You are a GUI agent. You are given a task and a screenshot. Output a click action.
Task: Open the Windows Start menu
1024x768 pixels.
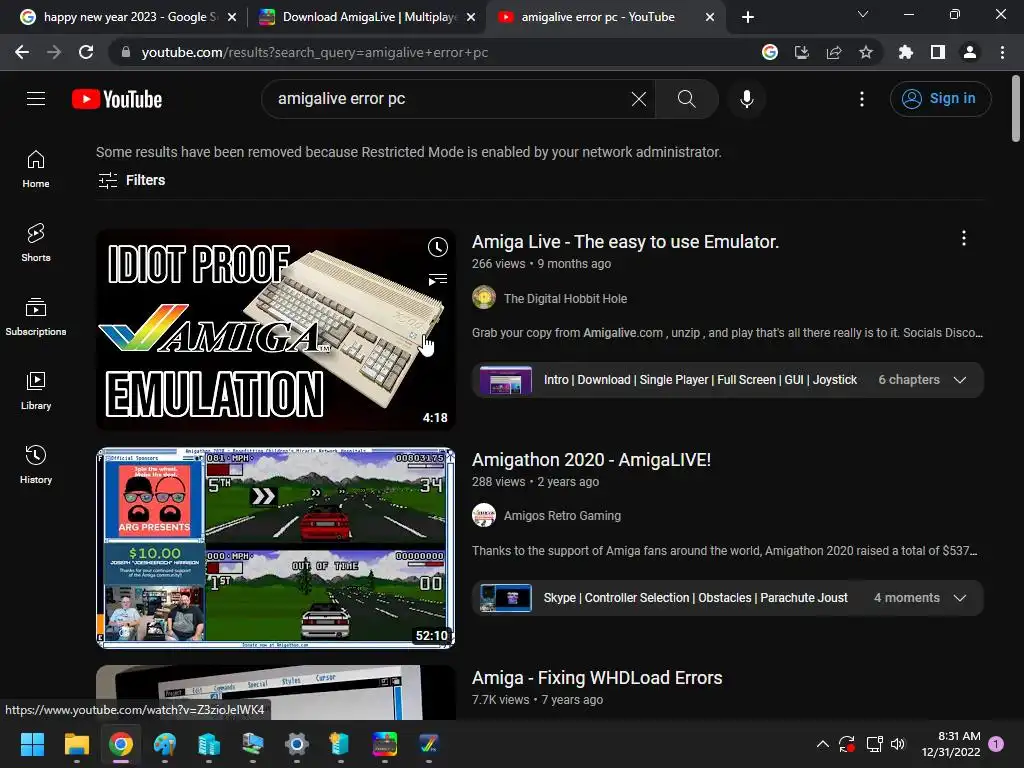(32, 744)
